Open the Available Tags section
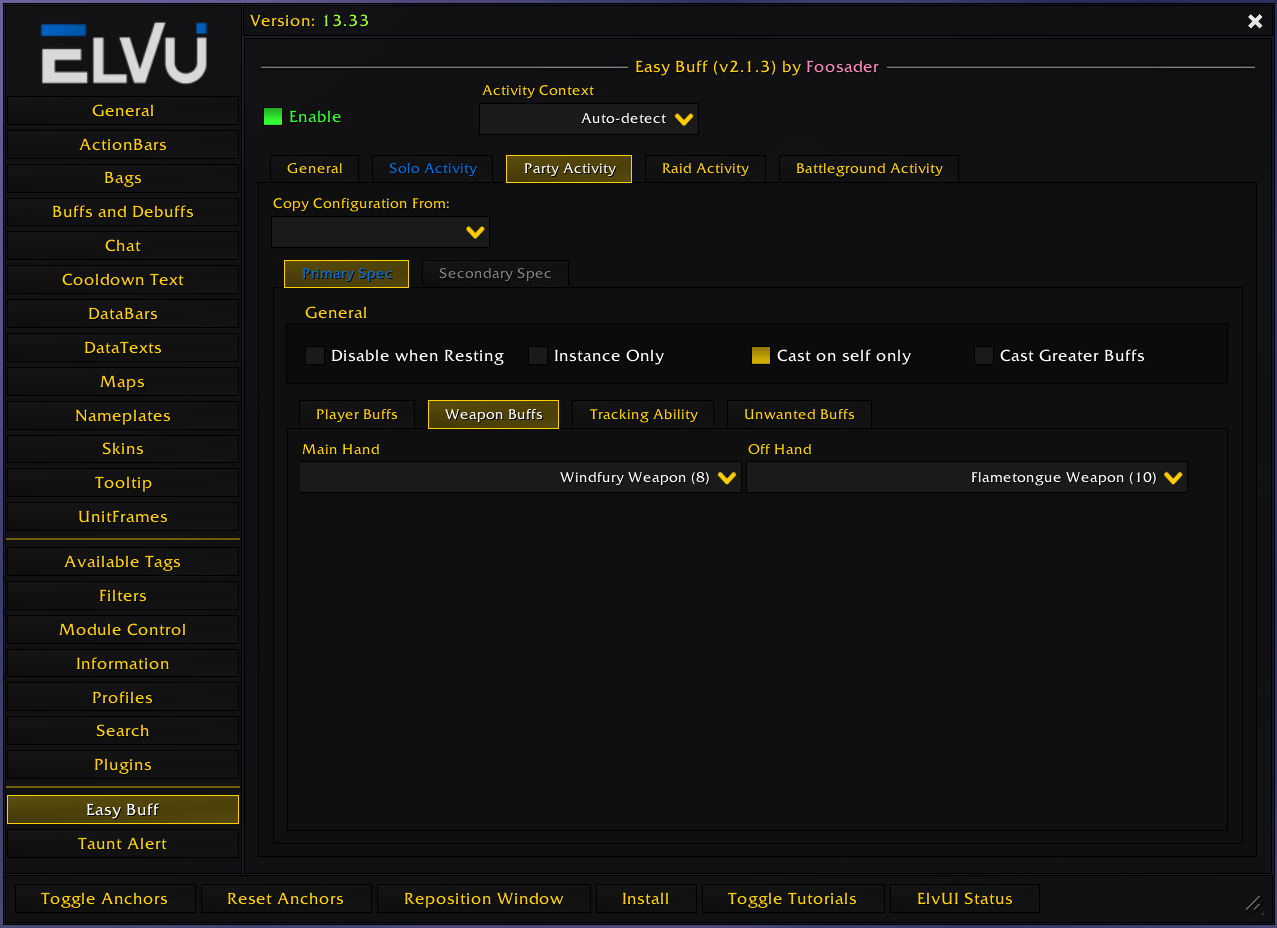This screenshot has height=928, width=1277. (123, 562)
